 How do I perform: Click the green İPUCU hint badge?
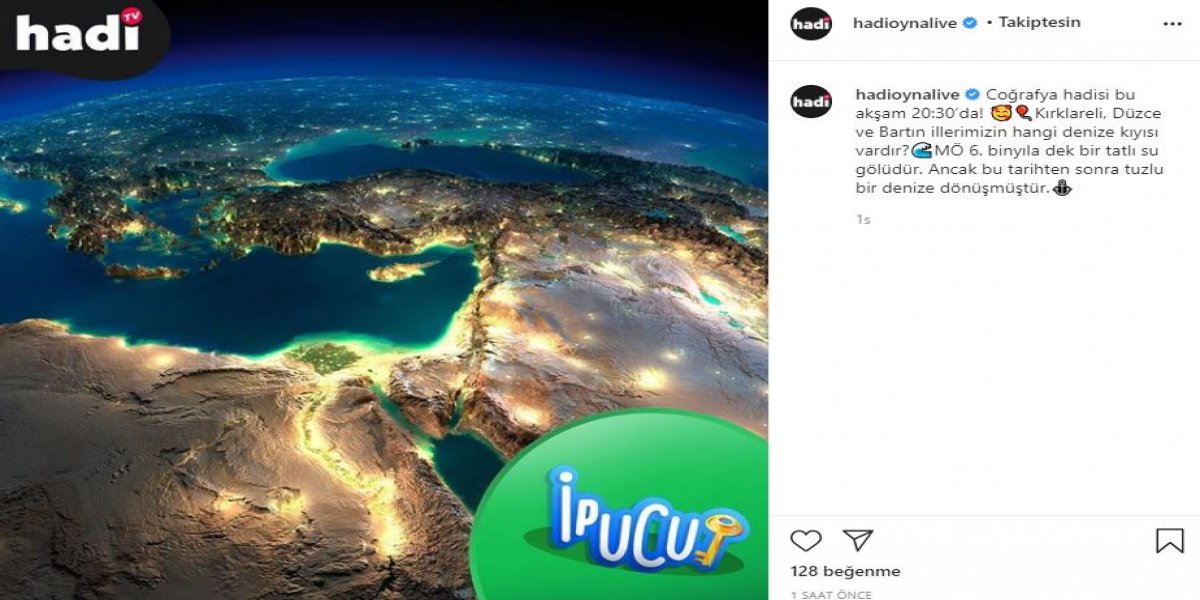[620, 505]
